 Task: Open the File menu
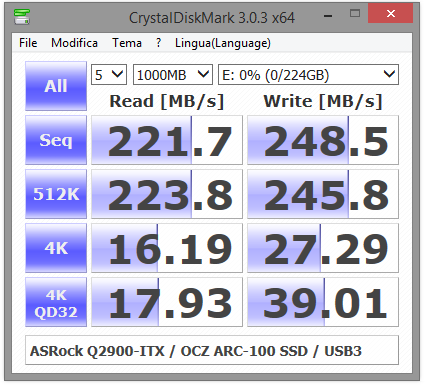pyautogui.click(x=28, y=43)
